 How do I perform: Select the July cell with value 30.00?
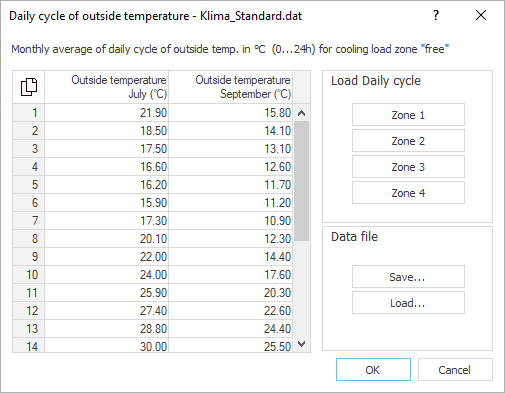point(106,345)
